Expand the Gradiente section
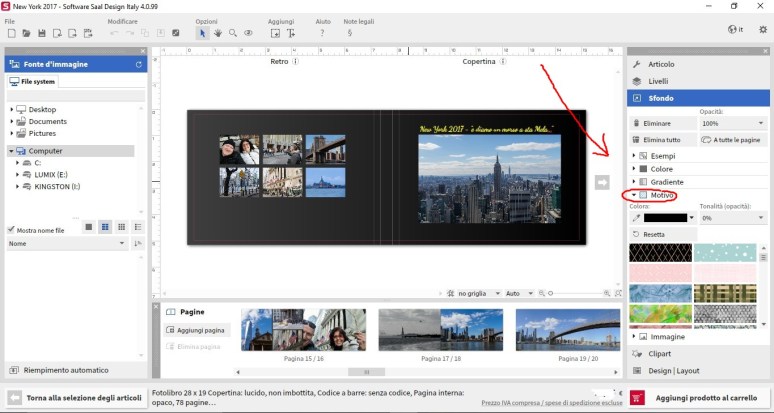This screenshot has width=774, height=413. 634,182
